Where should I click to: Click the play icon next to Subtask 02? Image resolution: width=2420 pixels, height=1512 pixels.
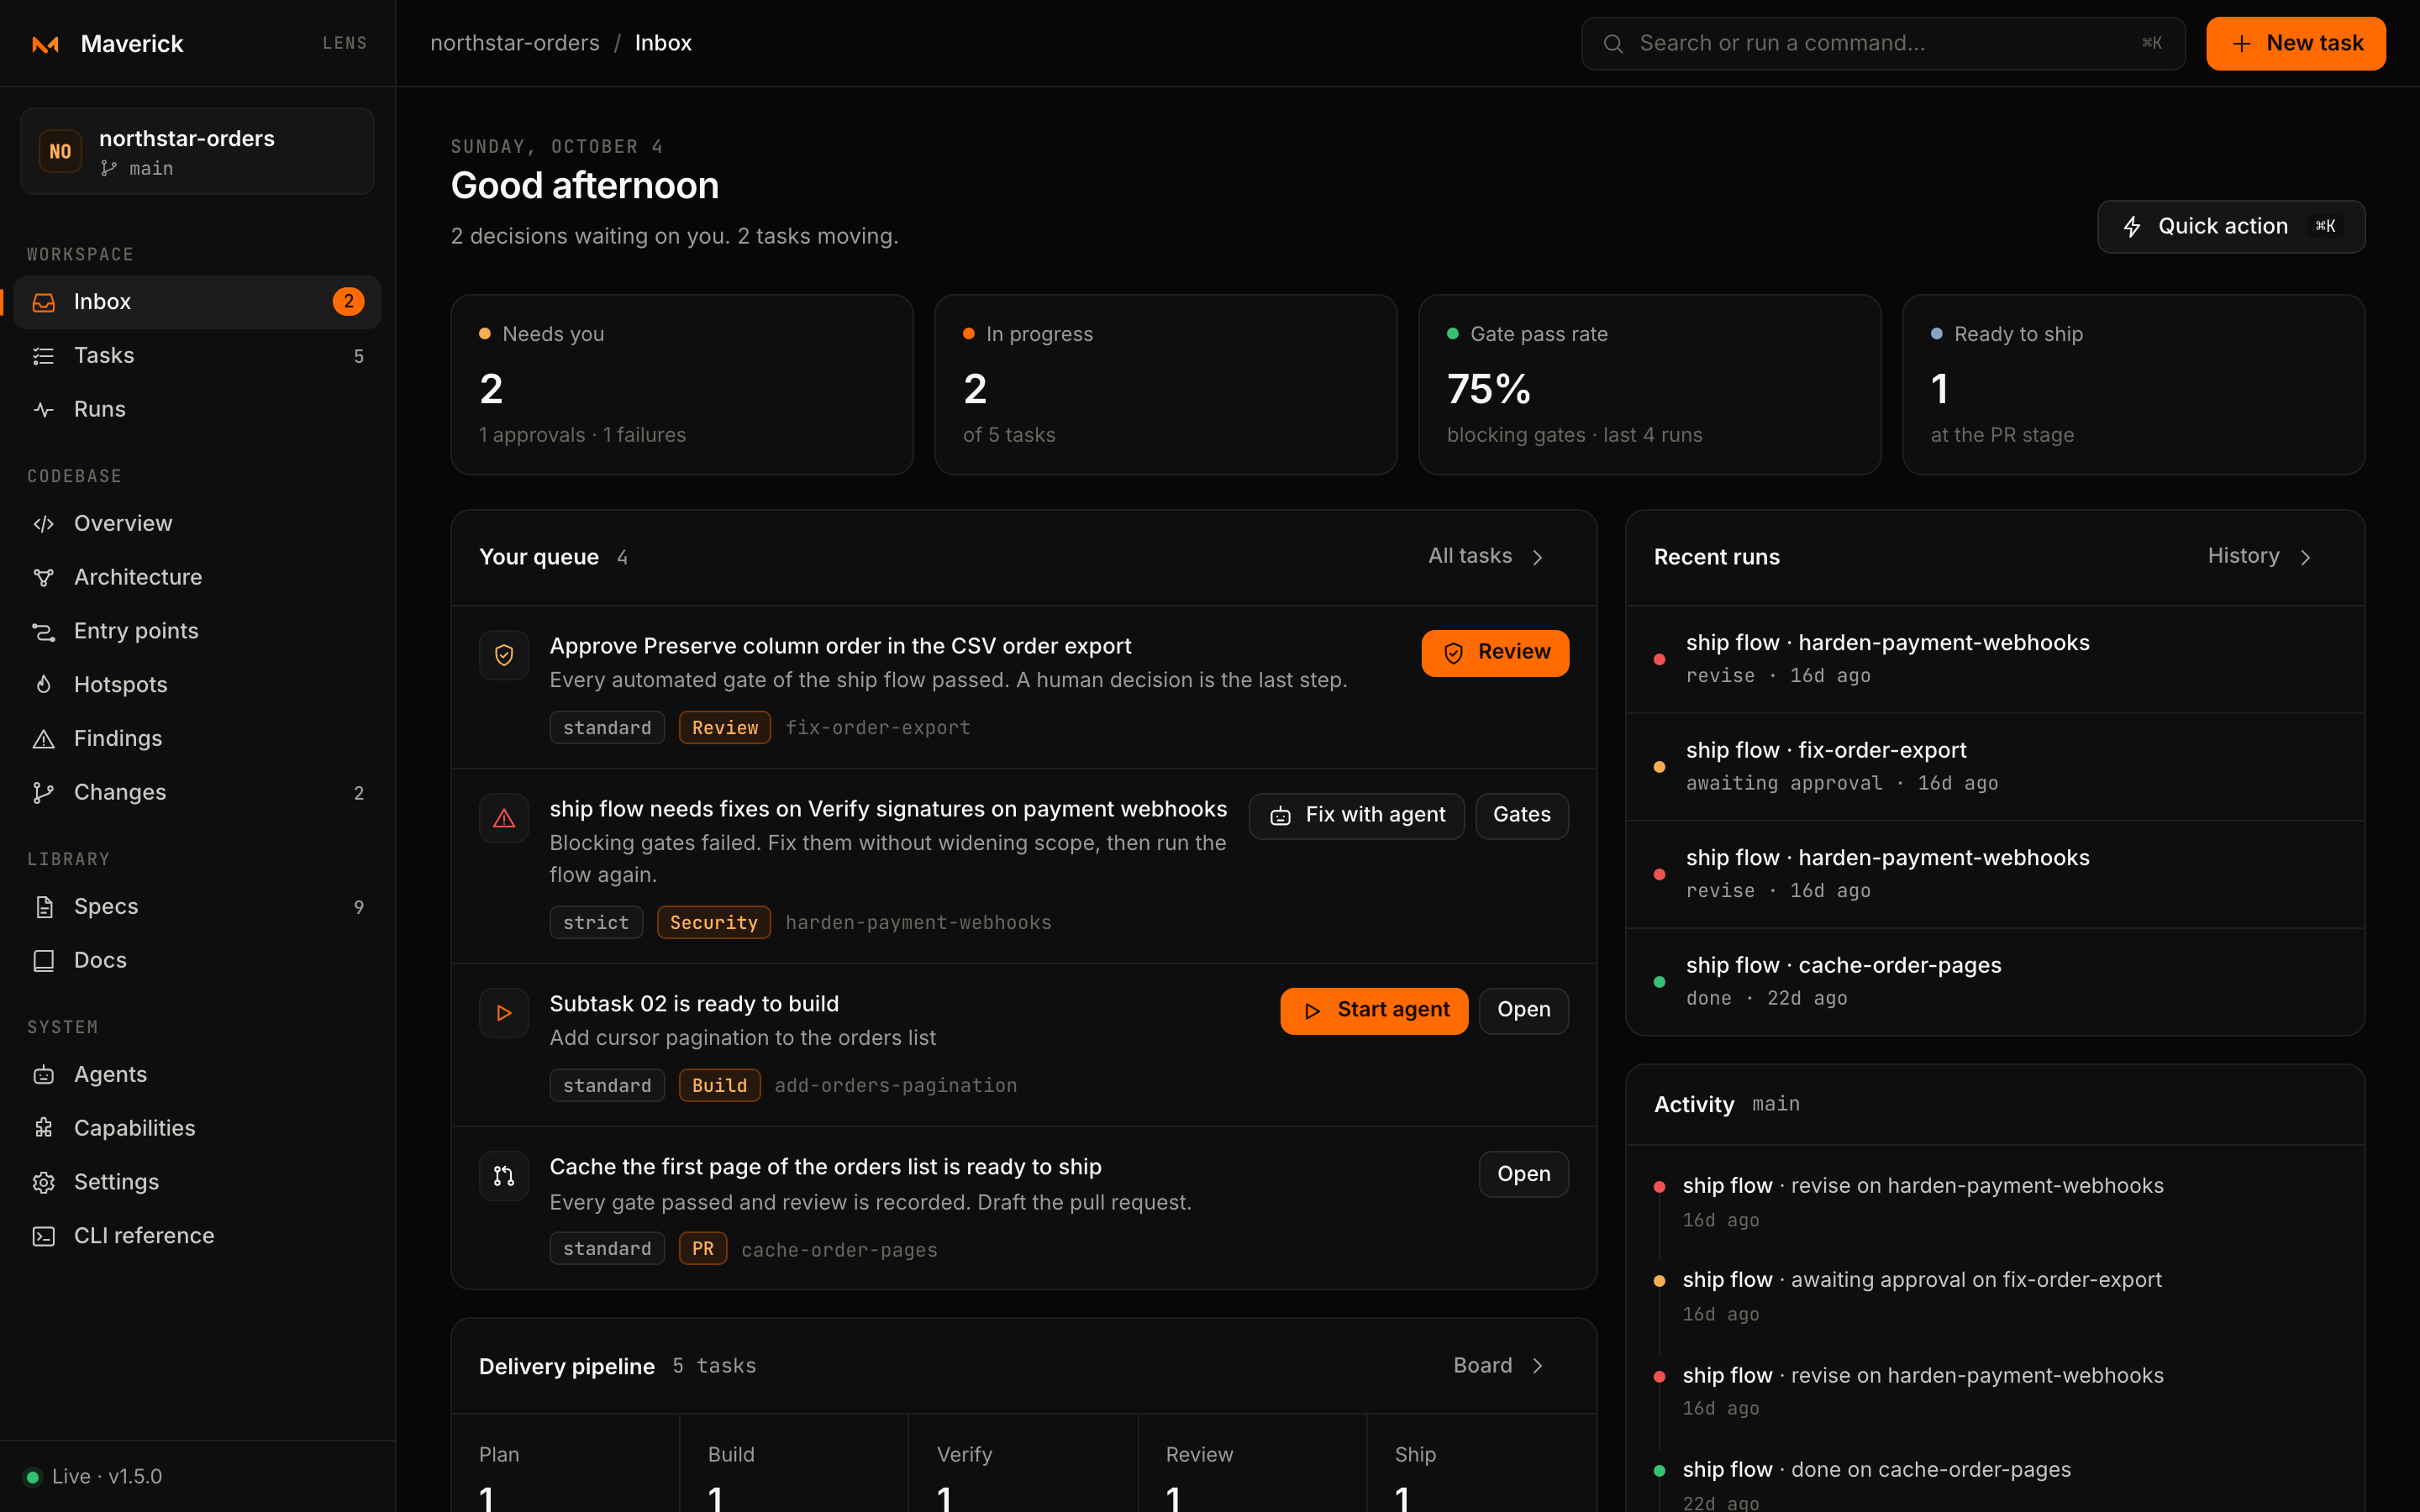click(x=504, y=1013)
